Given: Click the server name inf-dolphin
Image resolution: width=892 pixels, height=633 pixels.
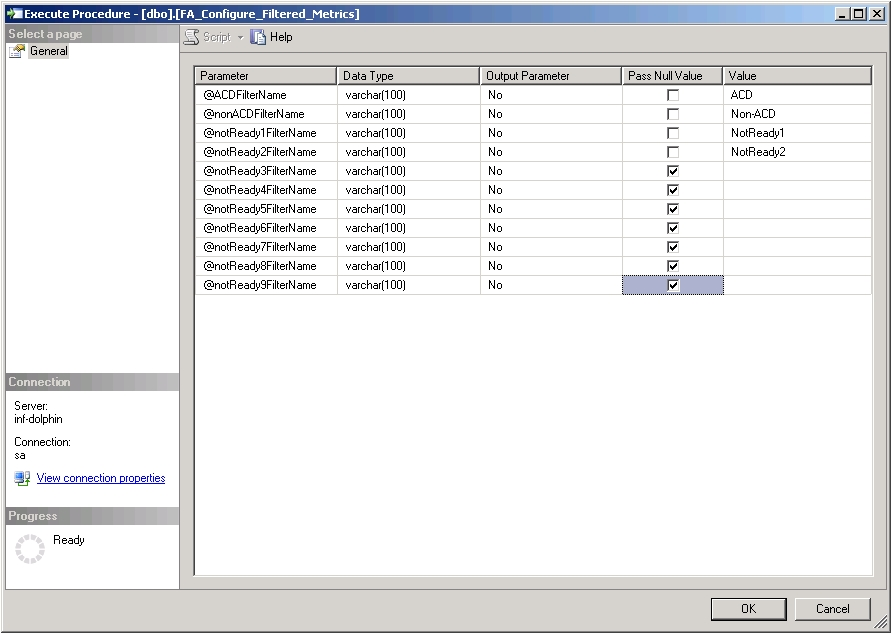Looking at the screenshot, I should pos(38,419).
